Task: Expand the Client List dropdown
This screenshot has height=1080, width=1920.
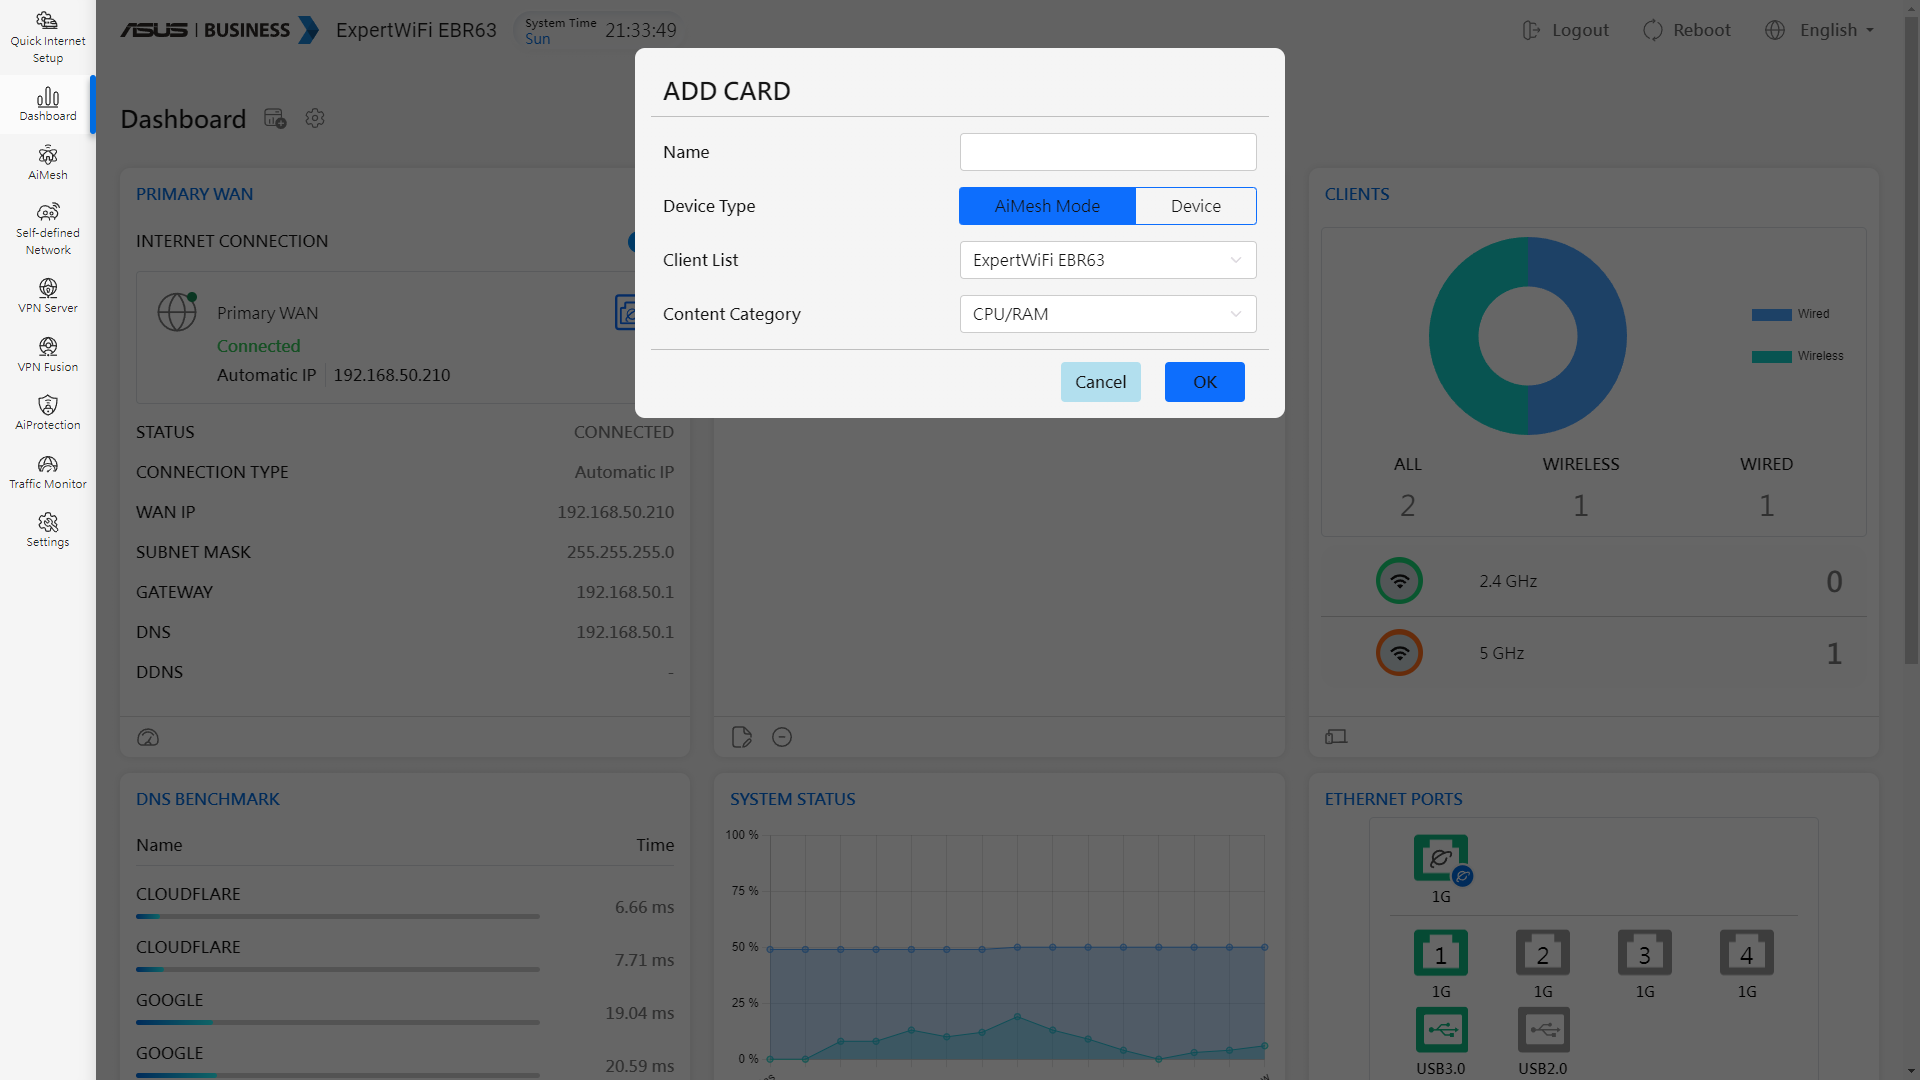Action: pos(1107,260)
